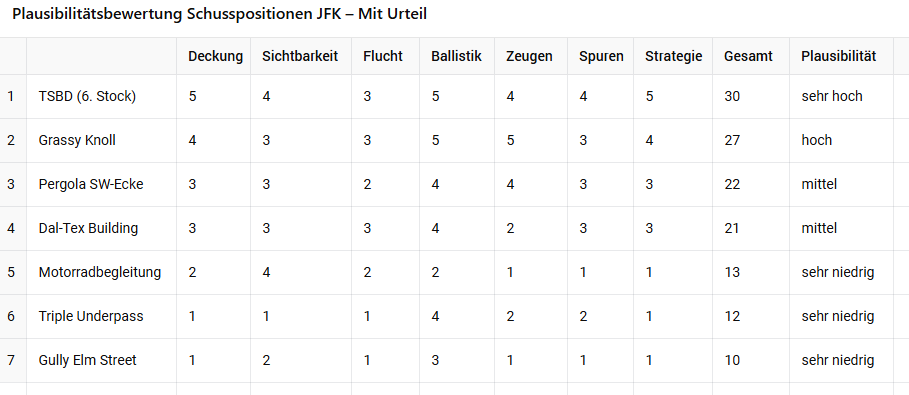
Task: Select the Deckung column header
Action: click(x=213, y=56)
